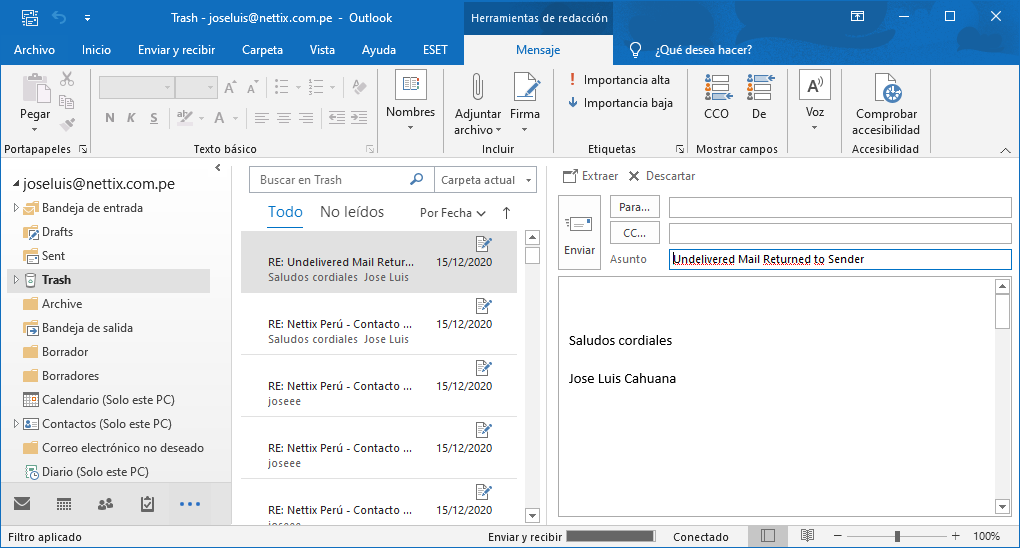Click the Copiar format painter brush icon
This screenshot has height=548, width=1020.
(66, 124)
